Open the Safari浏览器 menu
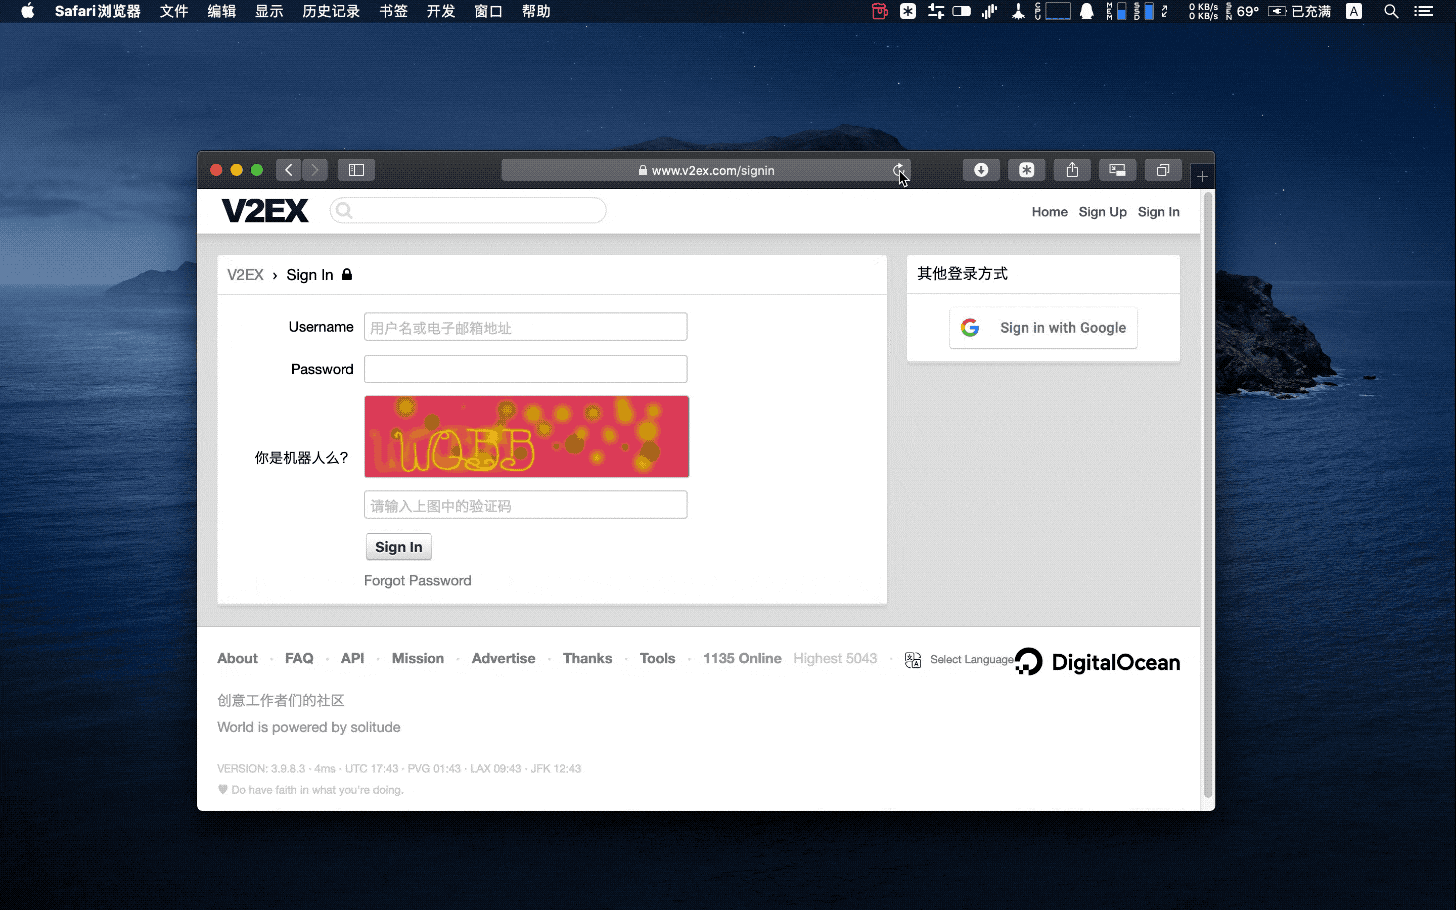 (97, 11)
